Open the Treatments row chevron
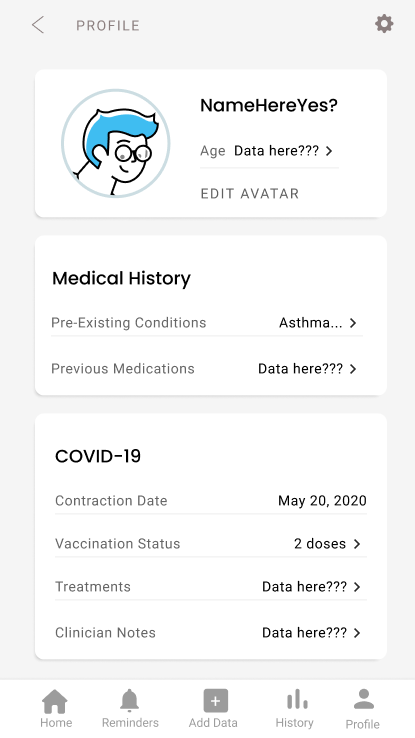This screenshot has height=738, width=415. click(x=357, y=586)
